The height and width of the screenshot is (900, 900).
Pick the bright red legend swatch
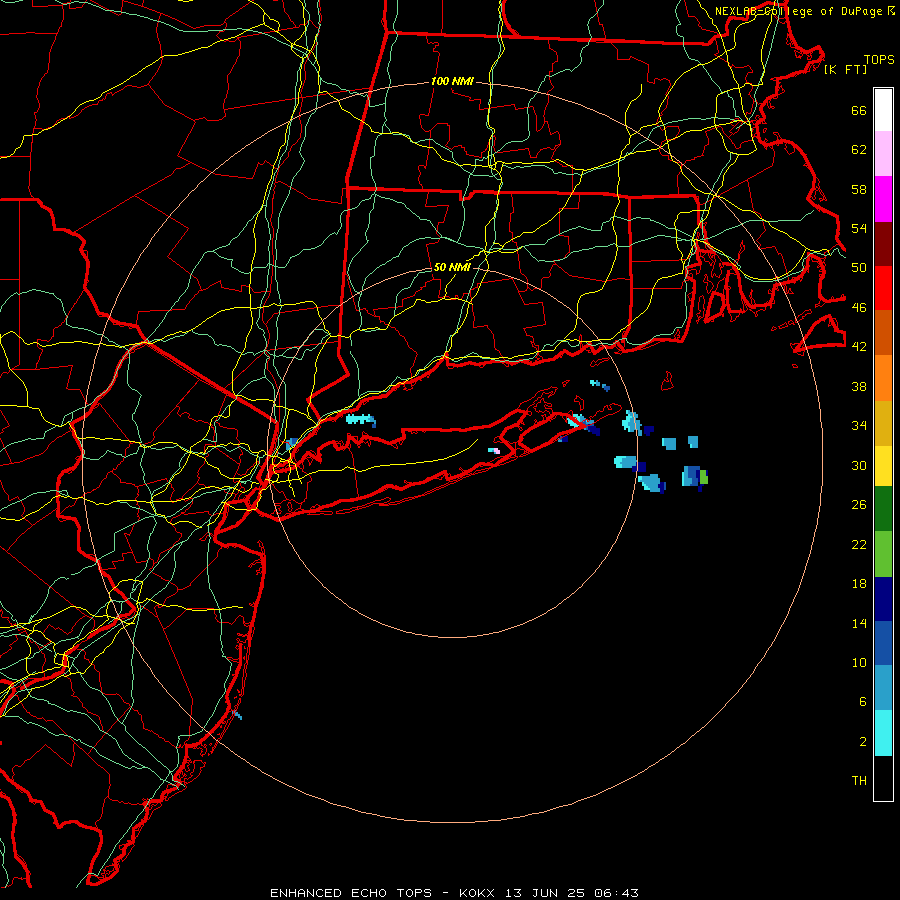tap(883, 288)
